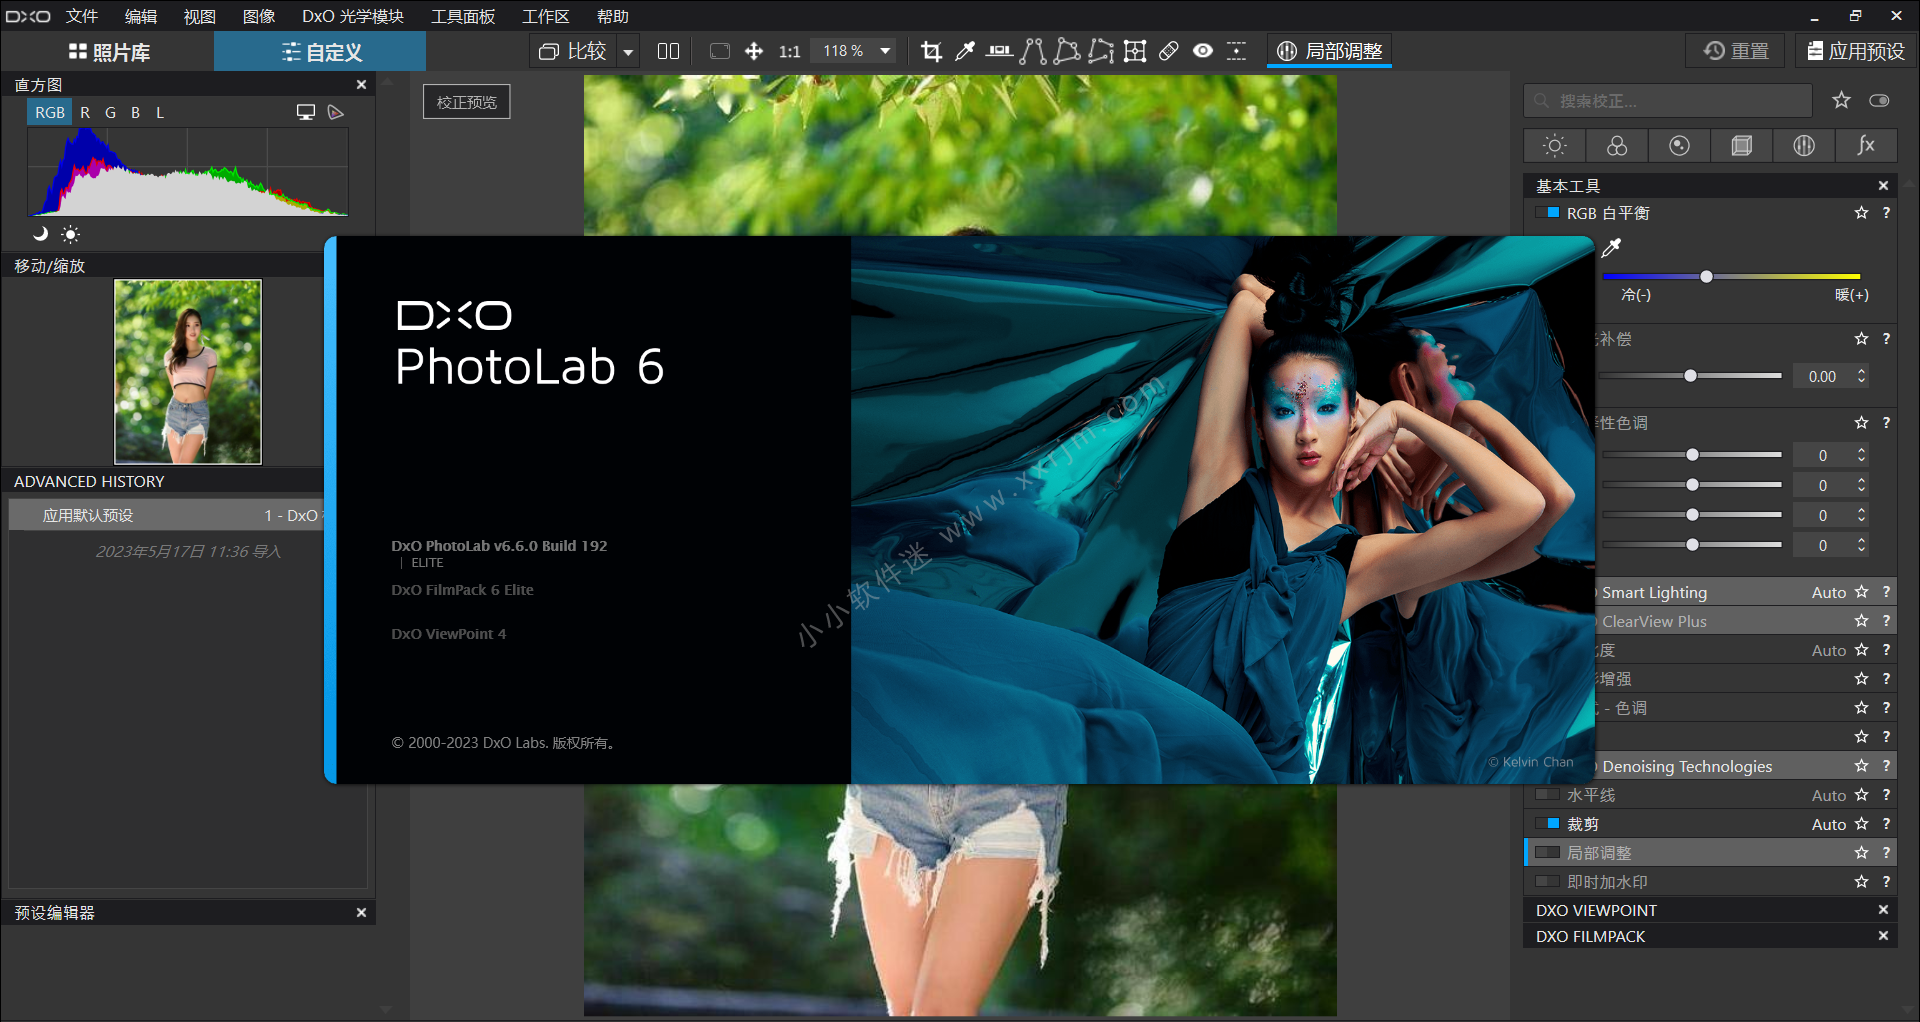Screen dimensions: 1920x1022
Task: Show the fx Effects palette
Action: click(x=1866, y=146)
